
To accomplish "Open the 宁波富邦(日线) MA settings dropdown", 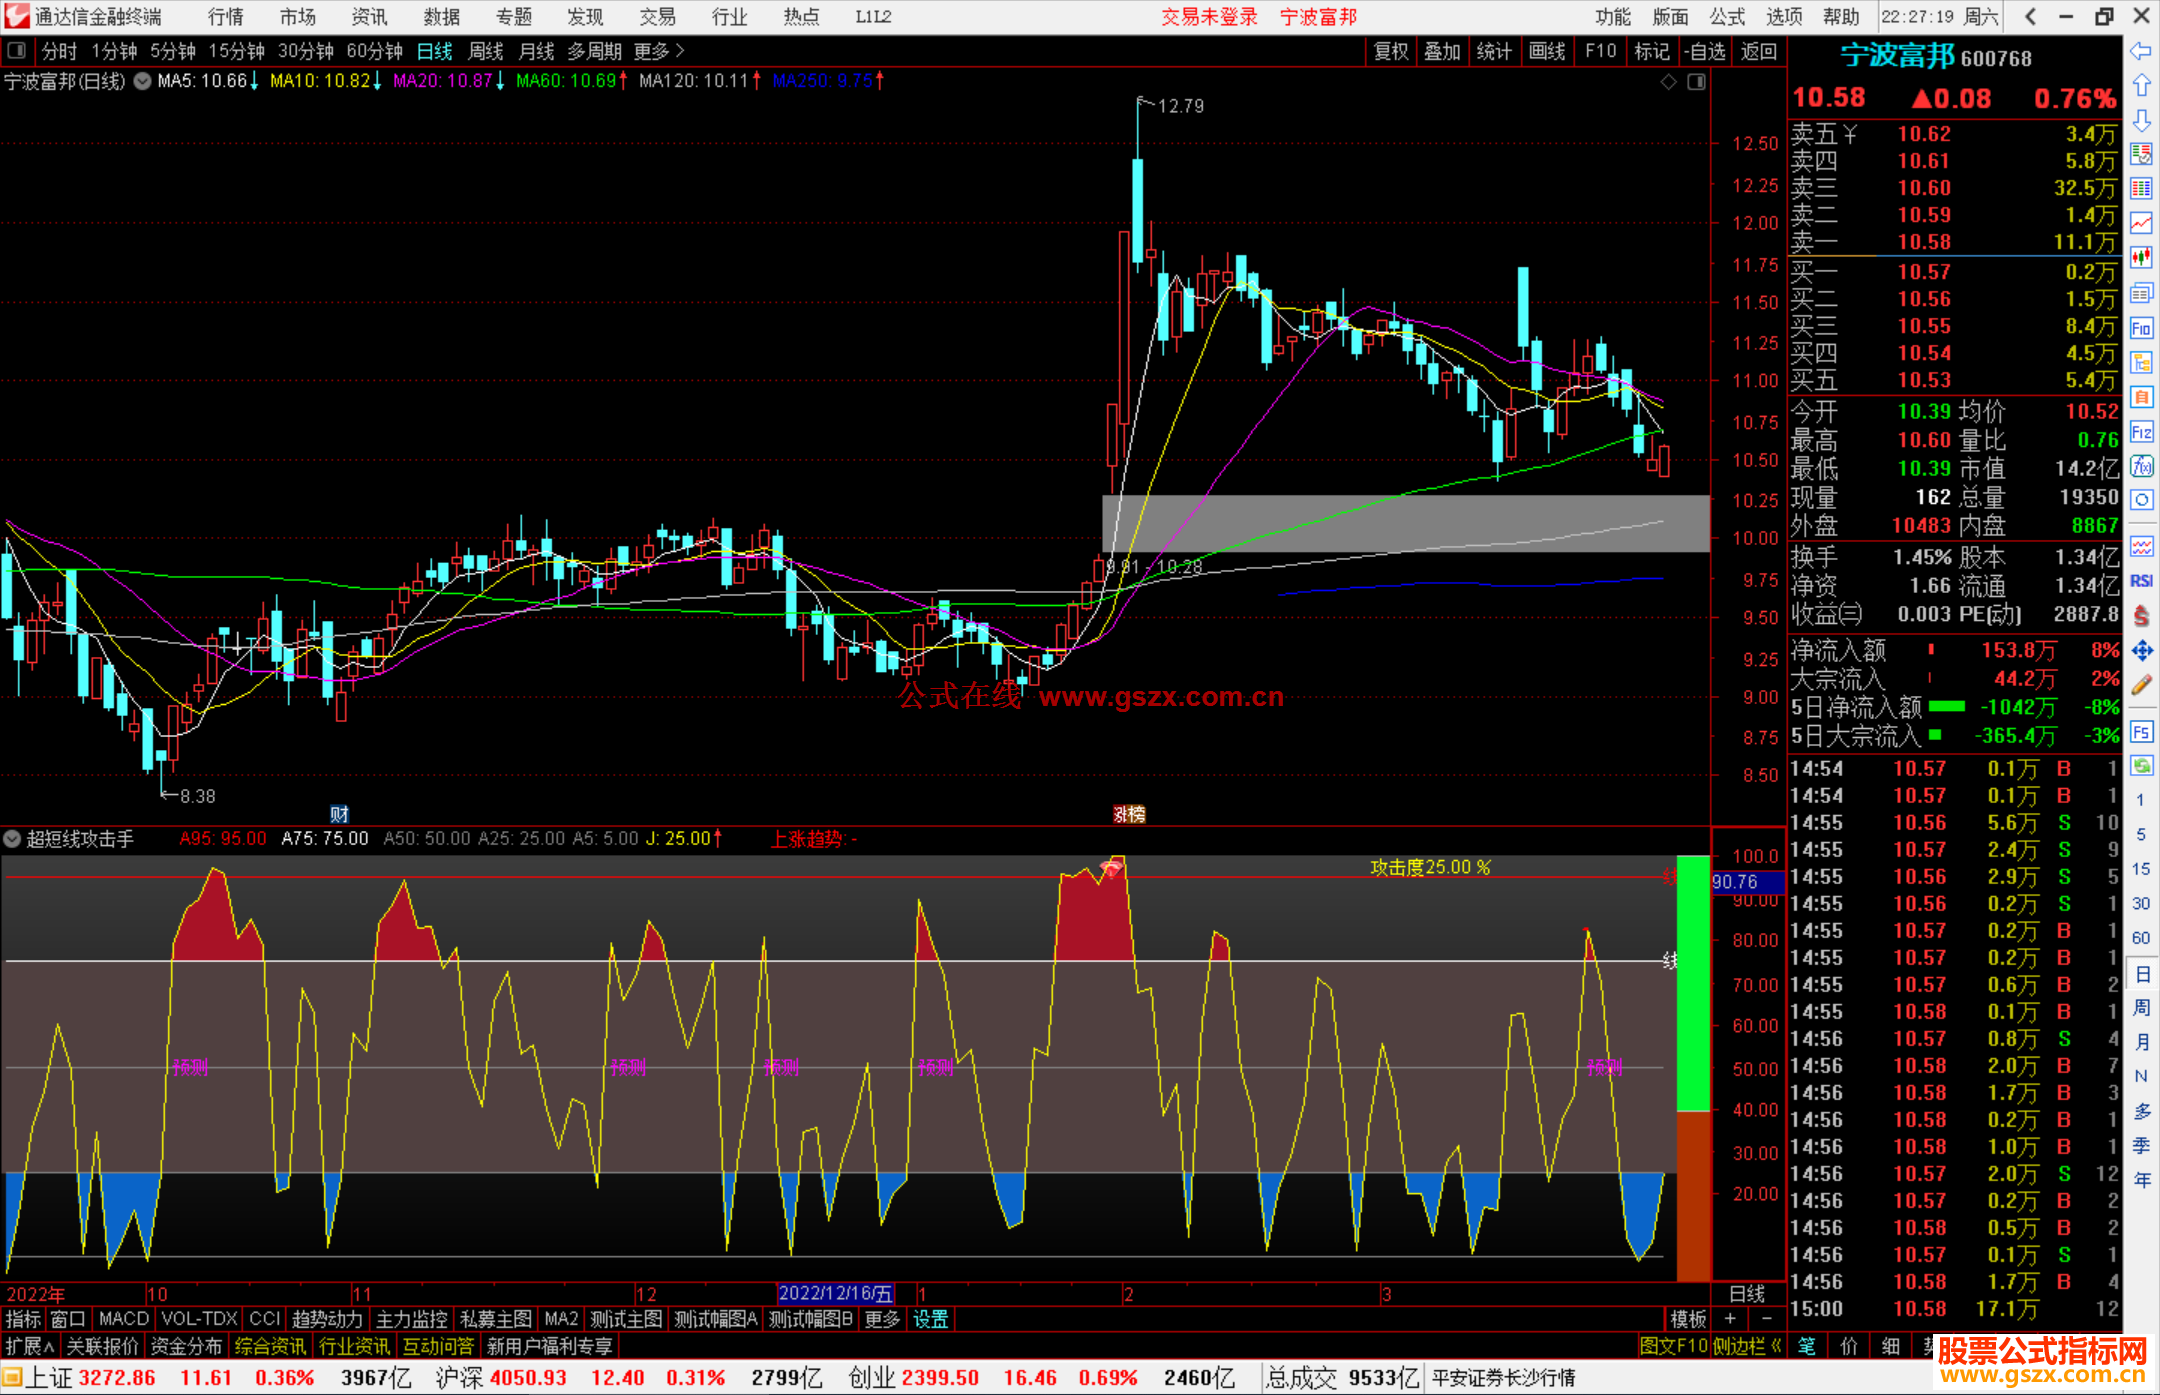I will click(142, 81).
